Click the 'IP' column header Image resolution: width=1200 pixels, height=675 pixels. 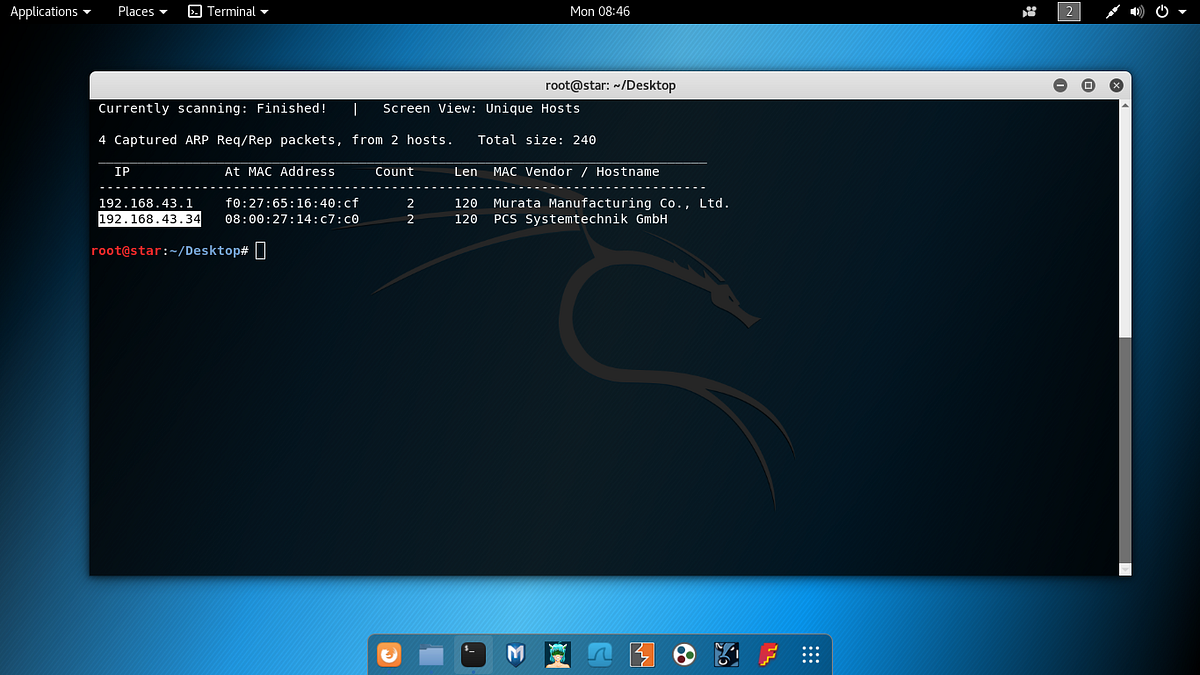click(x=122, y=172)
